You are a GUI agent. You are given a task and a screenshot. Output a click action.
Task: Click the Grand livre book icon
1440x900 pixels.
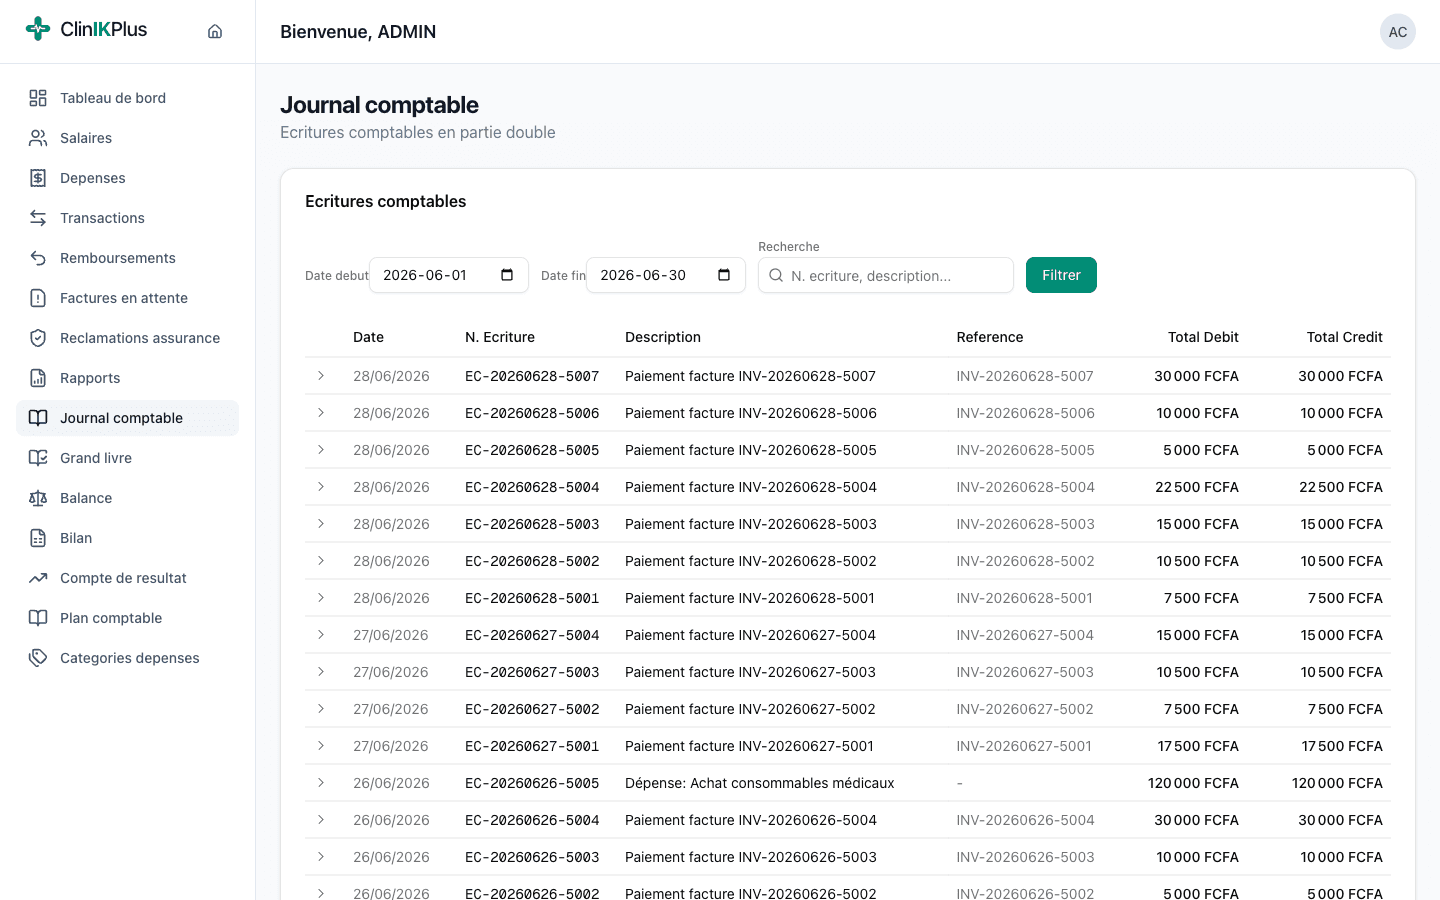pos(38,458)
